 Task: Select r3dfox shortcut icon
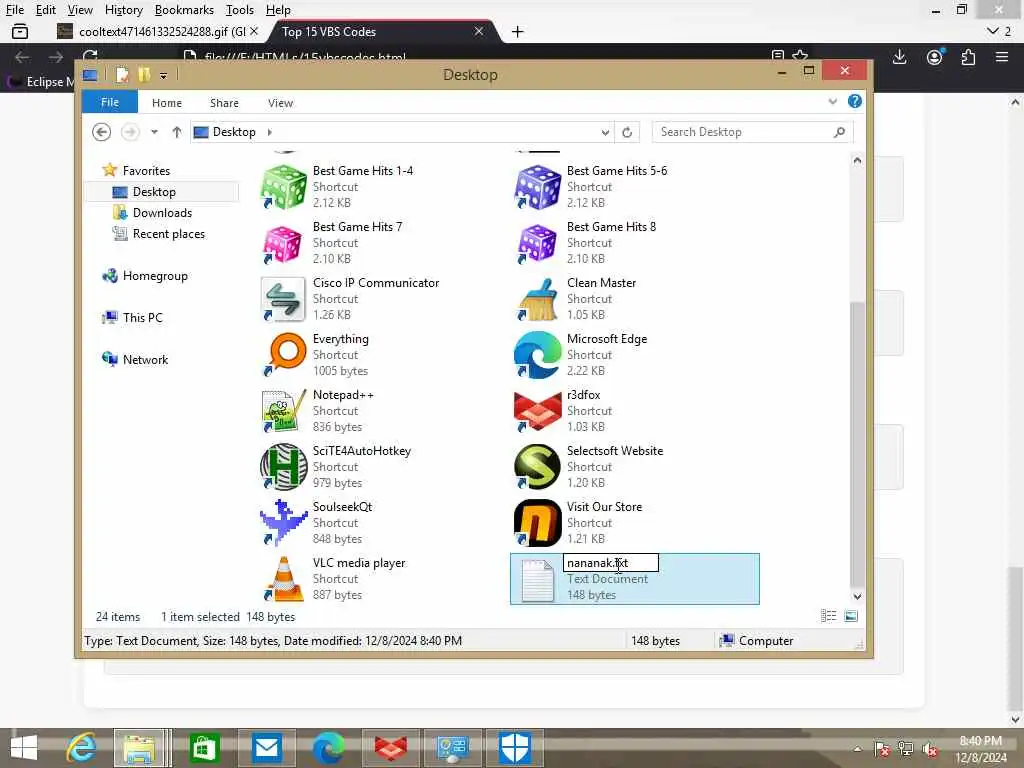(537, 411)
